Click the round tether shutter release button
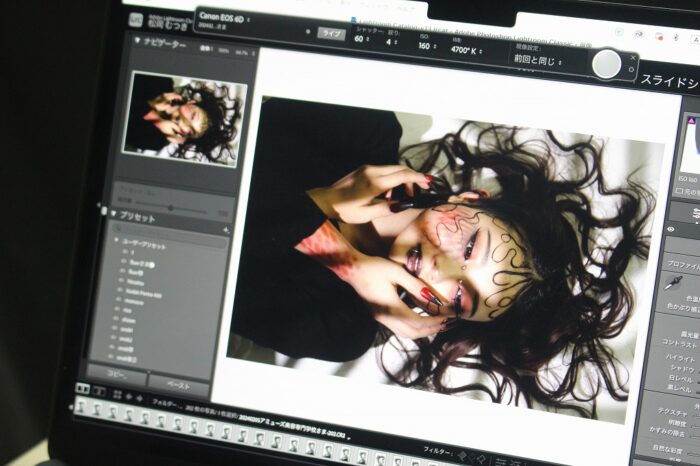 pyautogui.click(x=607, y=64)
